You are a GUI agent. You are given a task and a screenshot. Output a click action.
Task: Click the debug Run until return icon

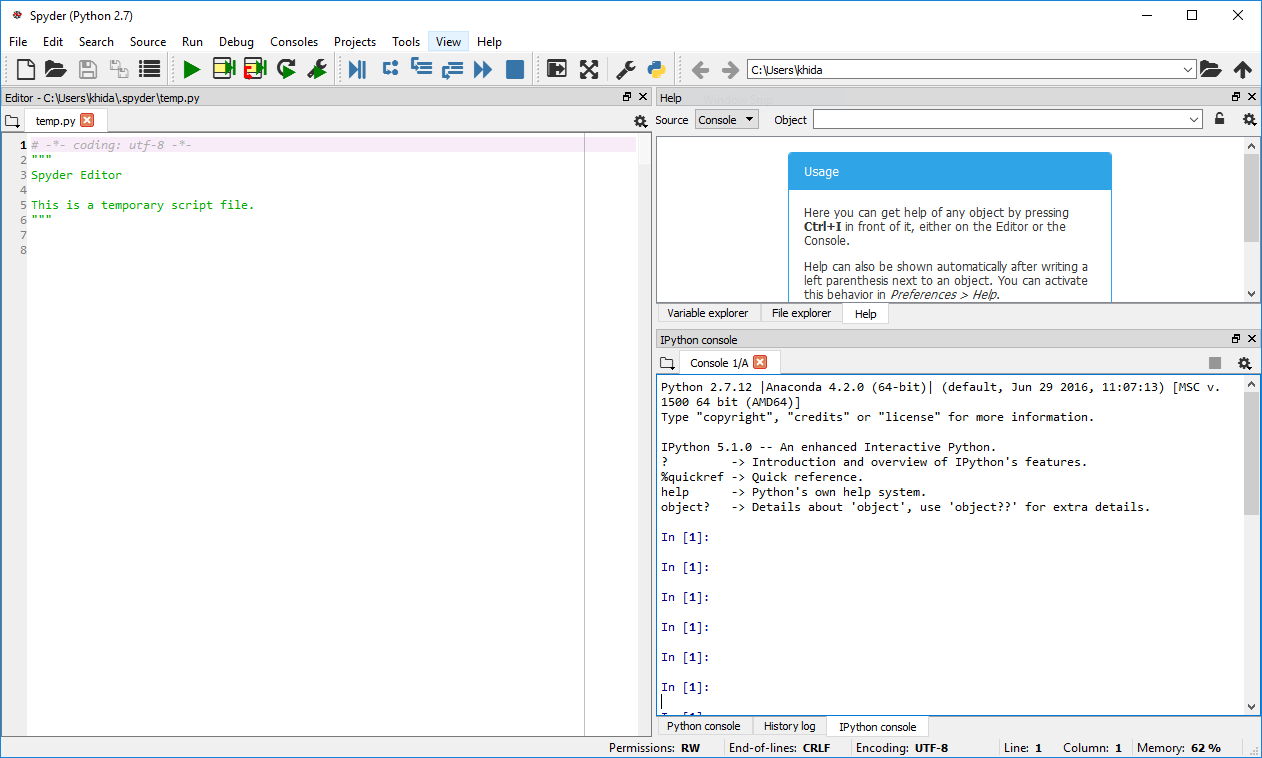452,69
